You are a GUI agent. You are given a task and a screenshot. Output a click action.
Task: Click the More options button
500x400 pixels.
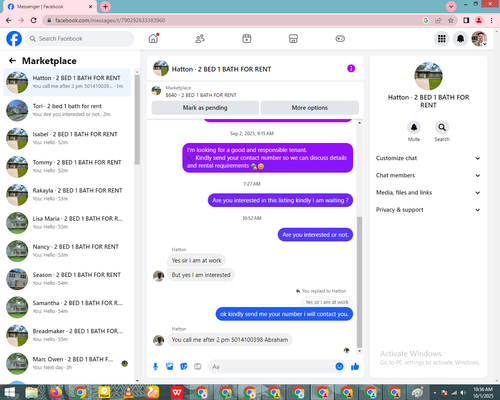pyautogui.click(x=310, y=108)
